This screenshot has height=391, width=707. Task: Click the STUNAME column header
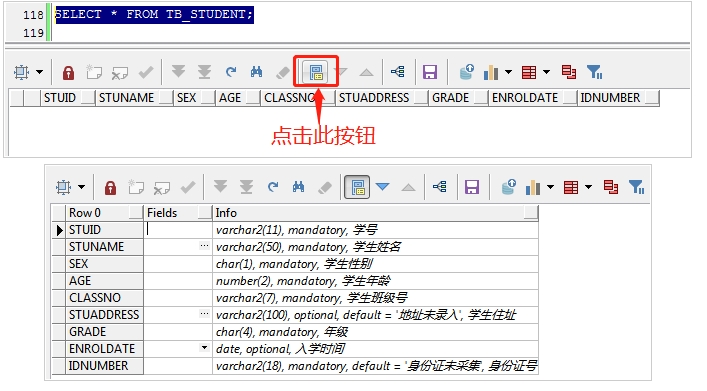coord(126,98)
